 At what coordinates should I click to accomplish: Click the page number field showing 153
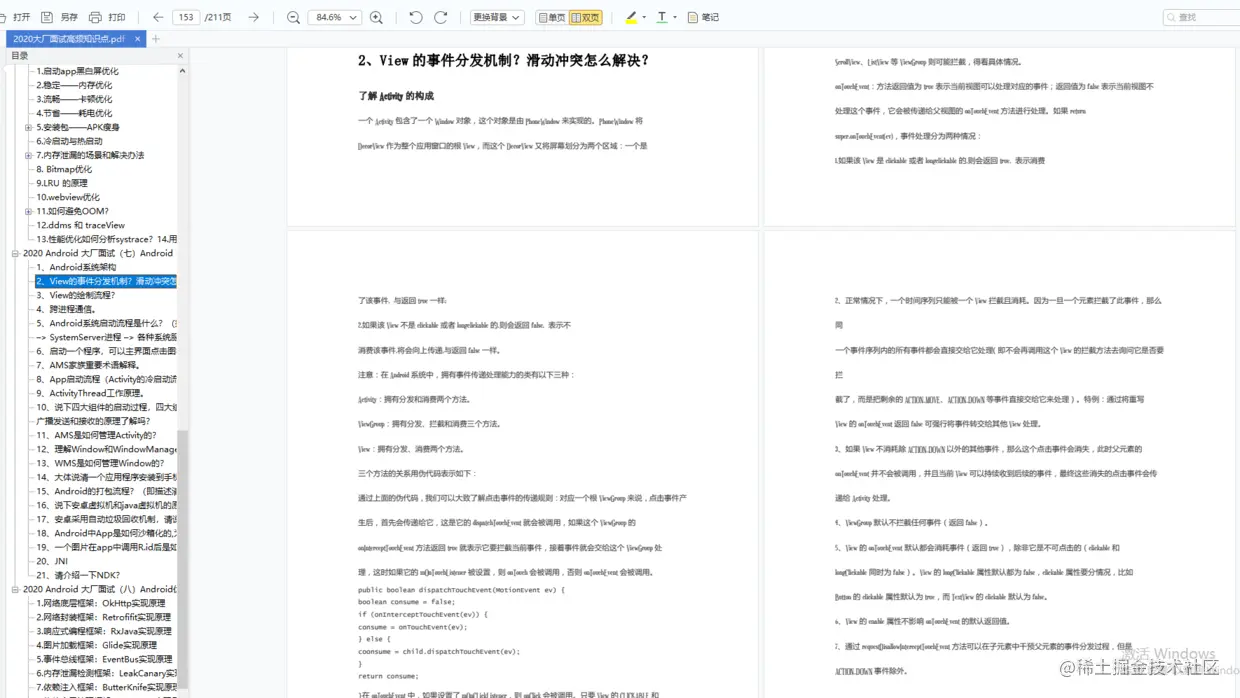coord(186,17)
